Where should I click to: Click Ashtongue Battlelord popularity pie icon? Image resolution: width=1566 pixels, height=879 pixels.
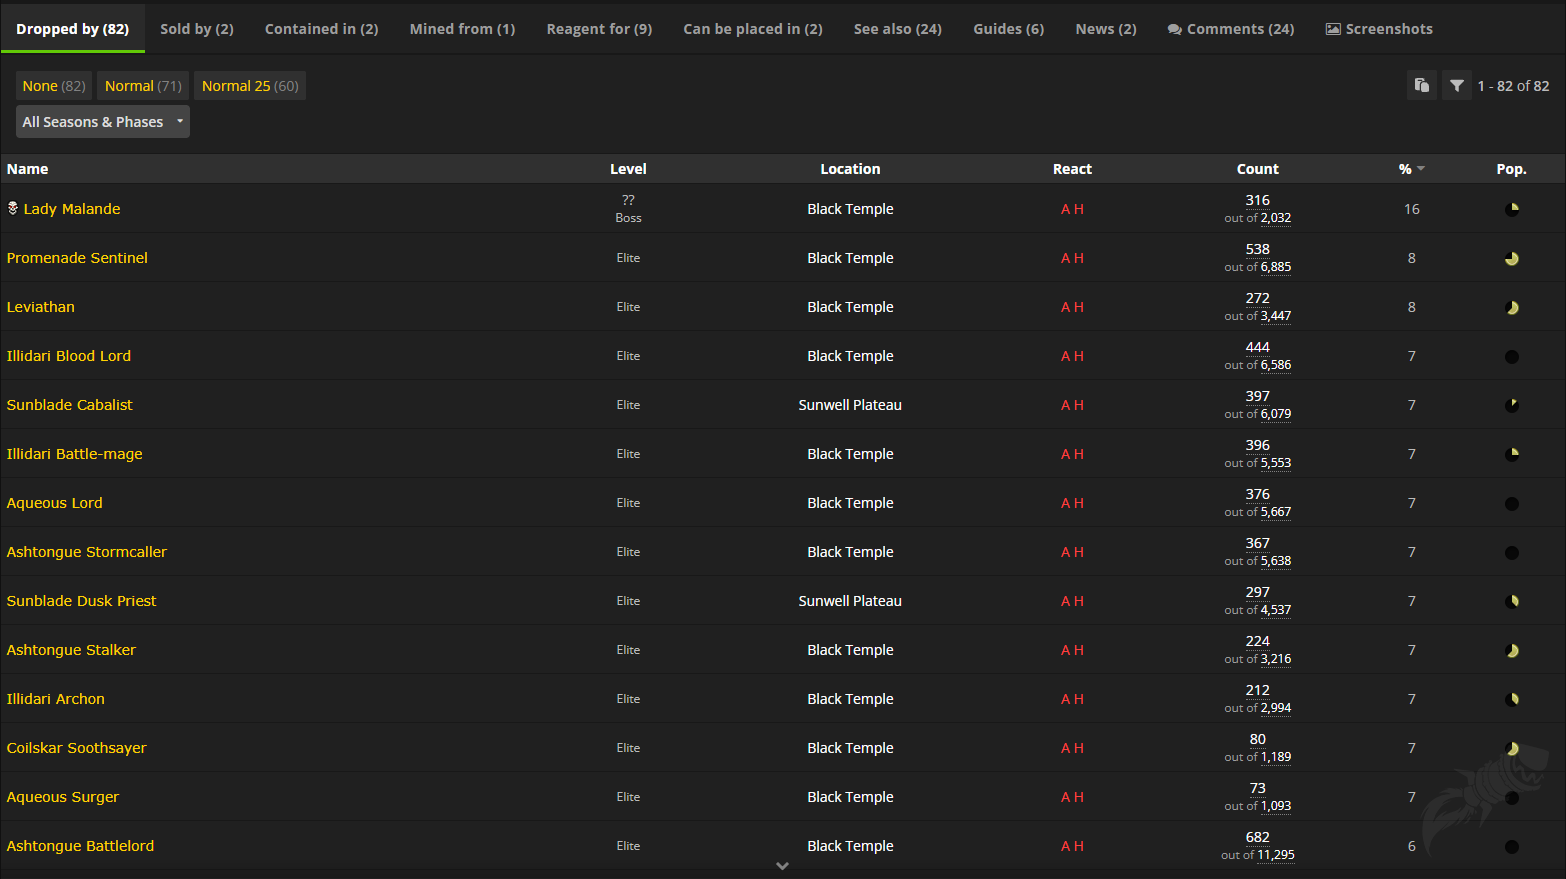1512,846
